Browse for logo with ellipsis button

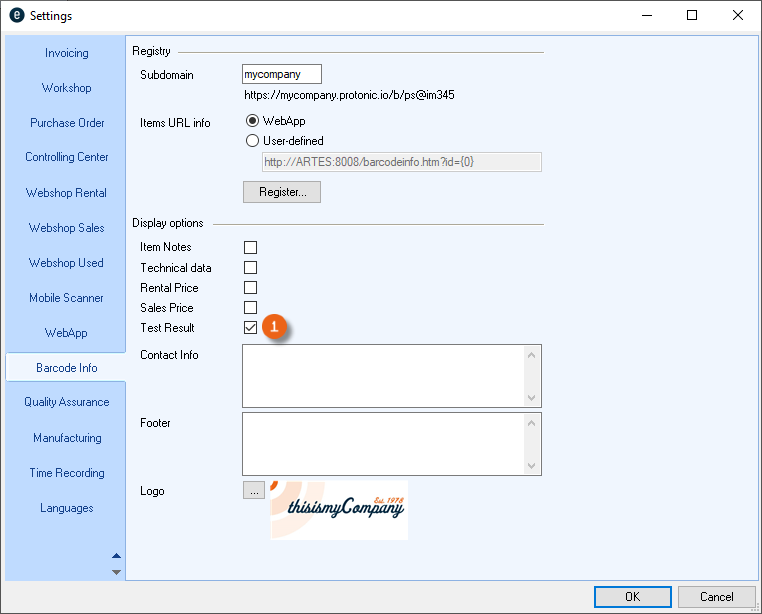(x=253, y=491)
